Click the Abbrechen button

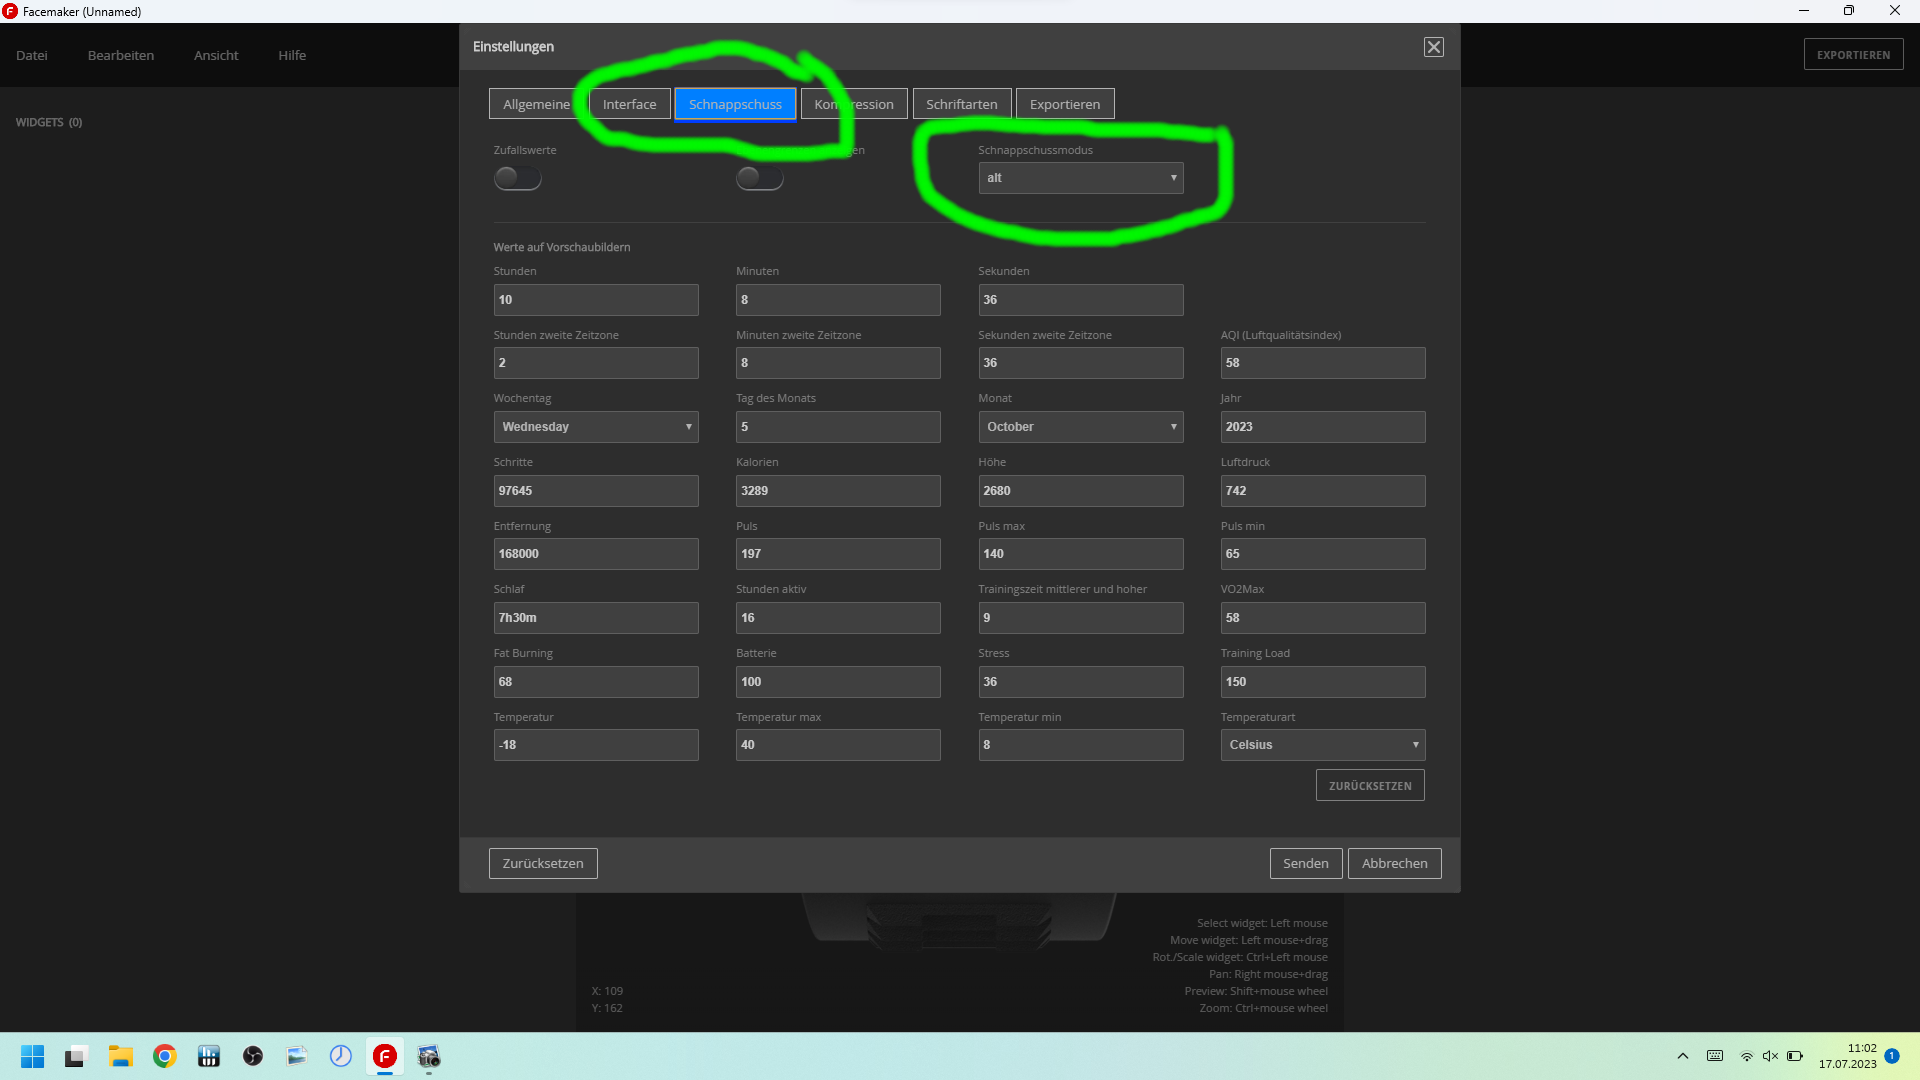(x=1394, y=863)
